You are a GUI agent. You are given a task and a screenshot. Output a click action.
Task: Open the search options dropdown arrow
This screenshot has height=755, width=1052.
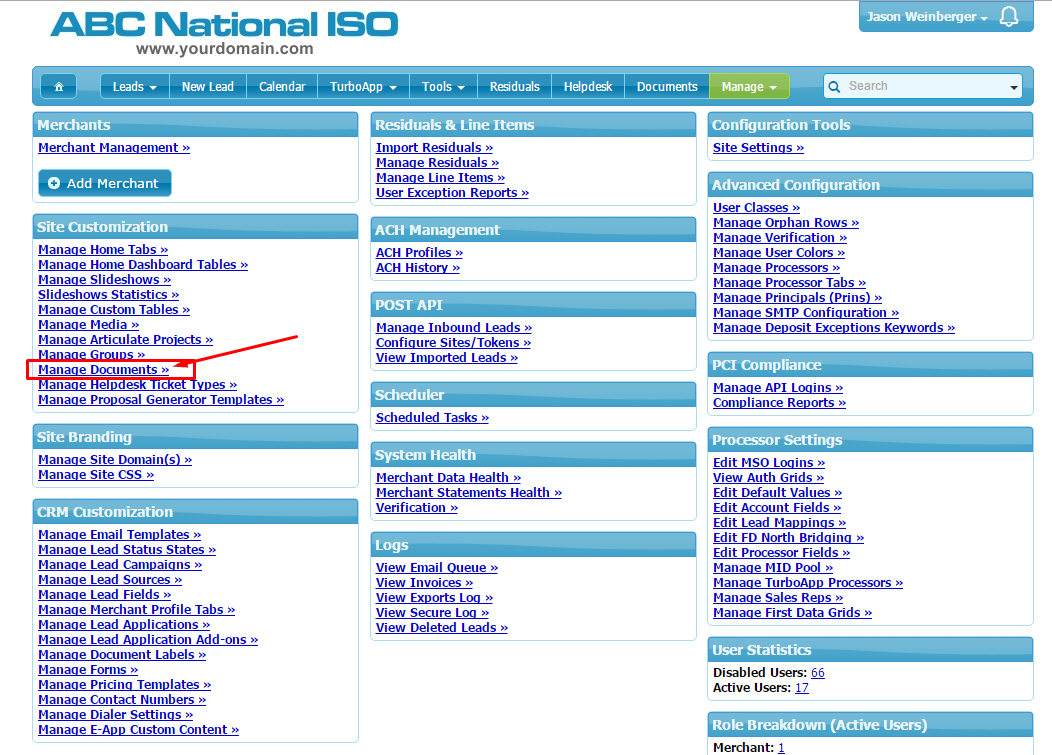click(1013, 87)
